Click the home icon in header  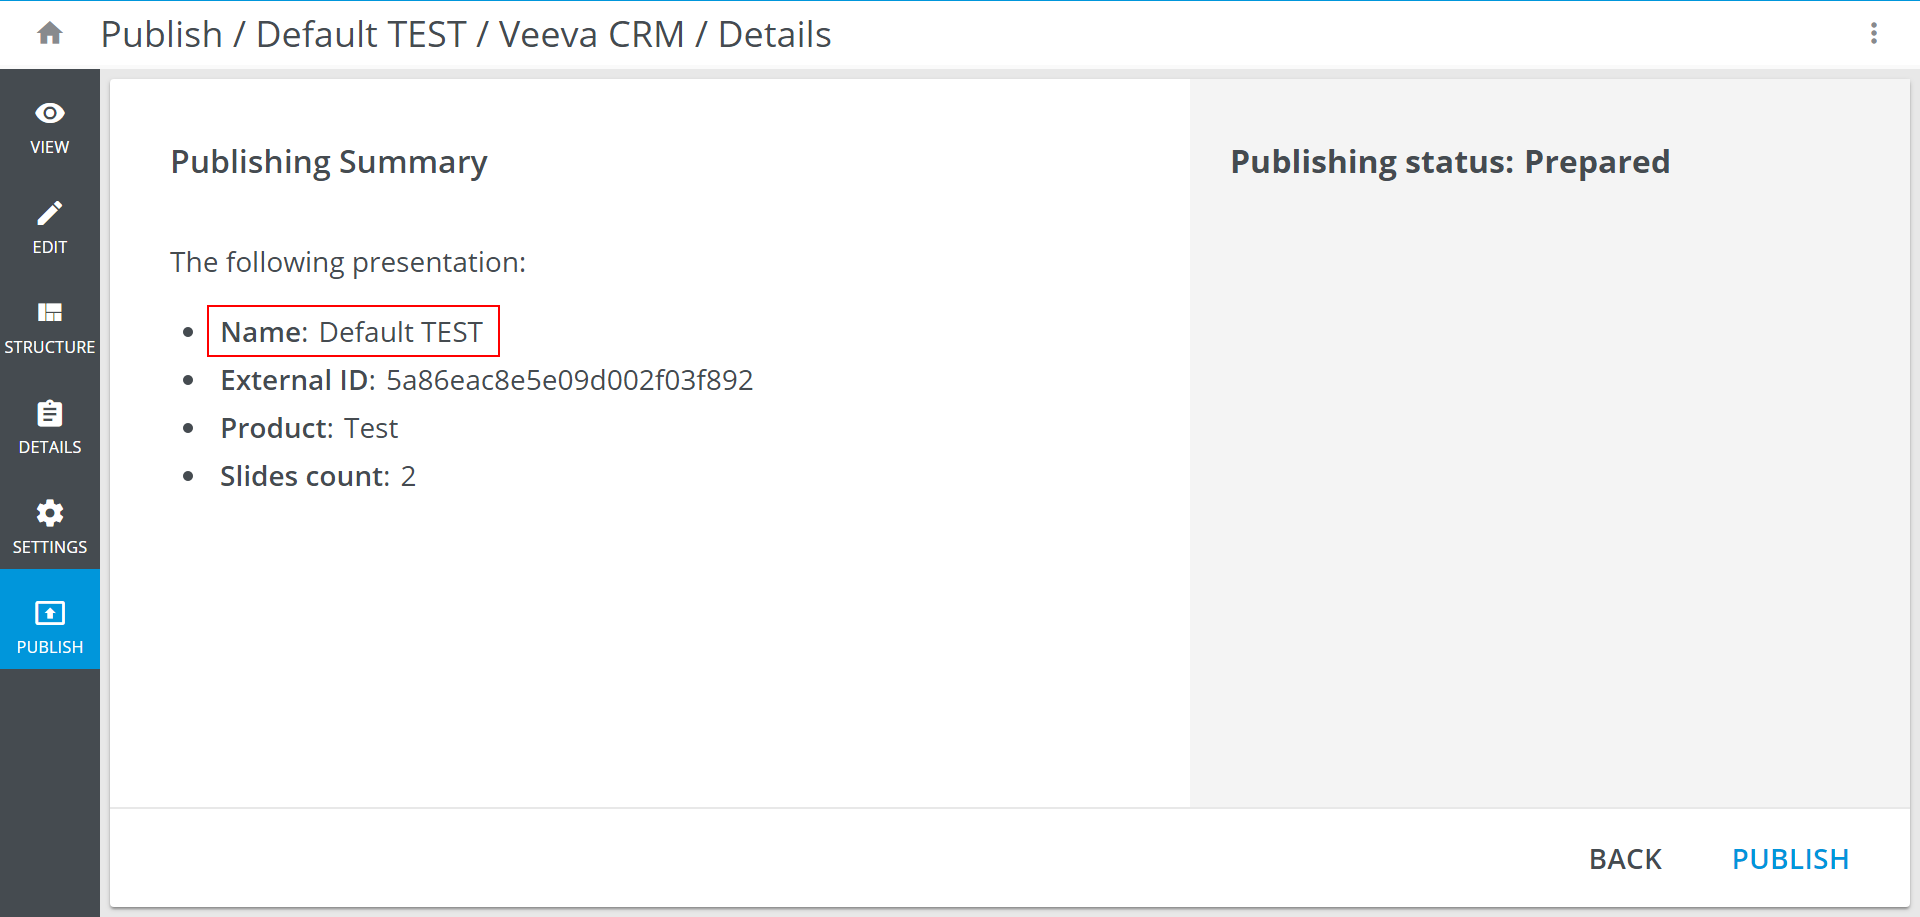(50, 34)
